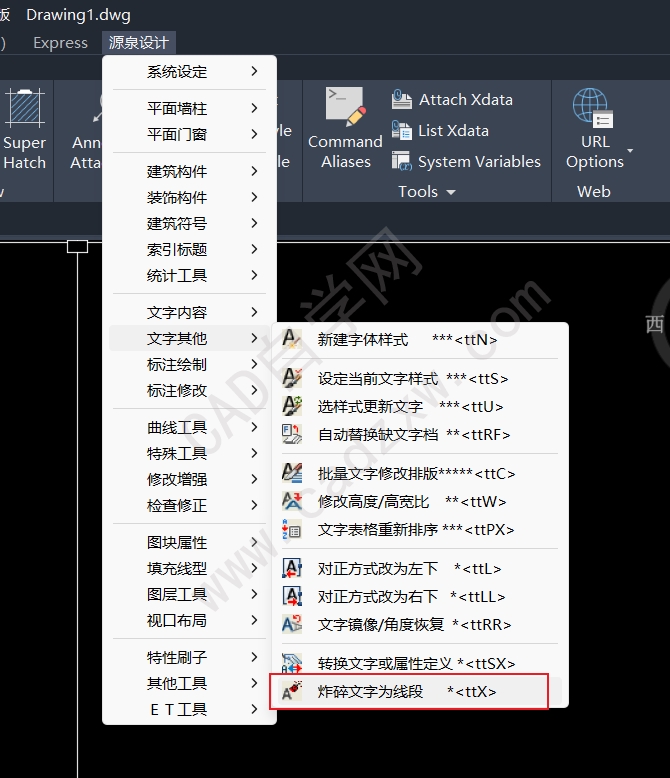Click the URL Options globe icon

coord(593,108)
